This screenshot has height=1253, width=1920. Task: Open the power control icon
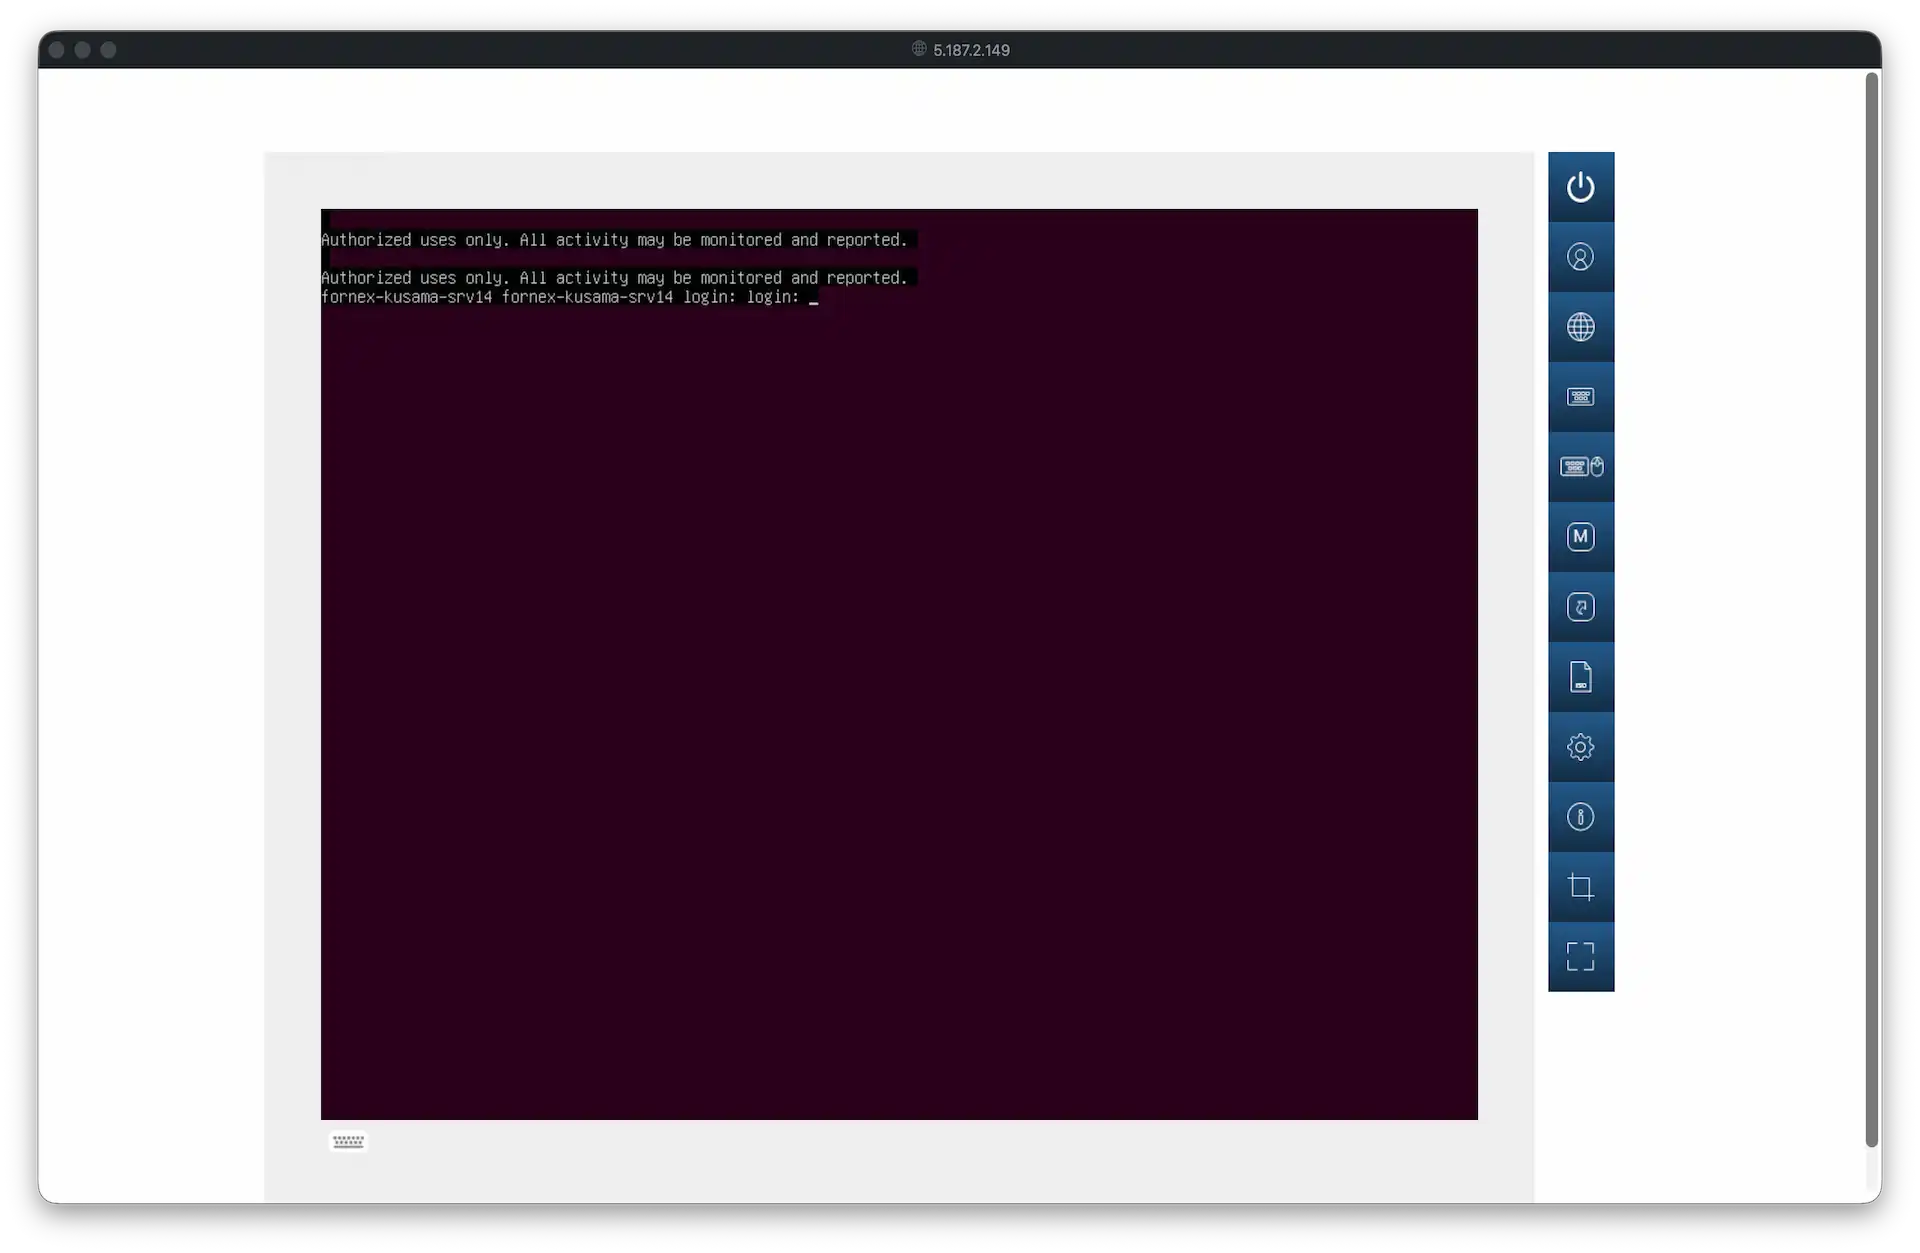[x=1580, y=187]
